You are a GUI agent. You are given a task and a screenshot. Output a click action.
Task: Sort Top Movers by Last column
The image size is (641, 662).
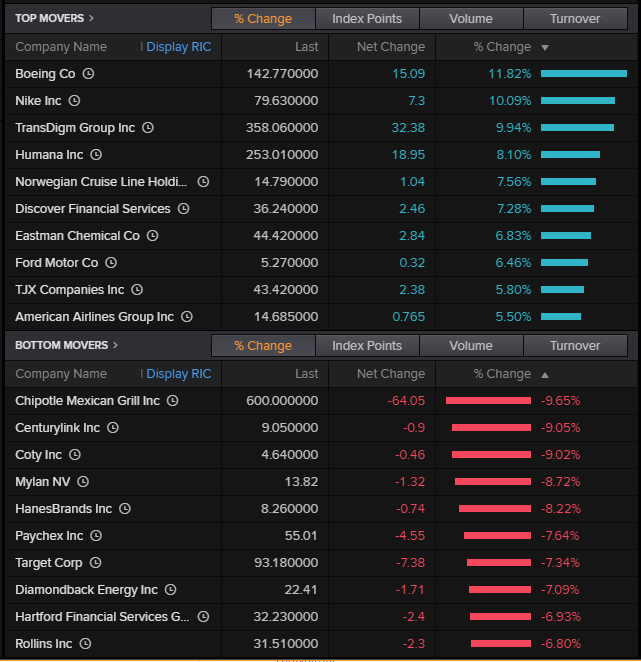tap(307, 47)
